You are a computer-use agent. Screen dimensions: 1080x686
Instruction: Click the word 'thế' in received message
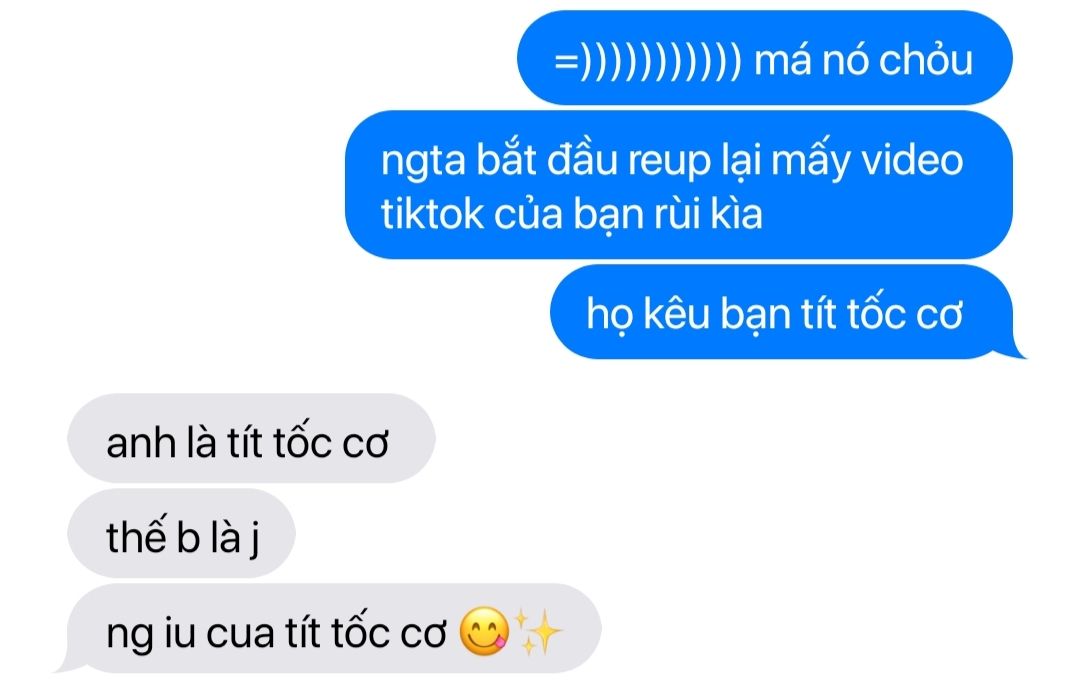coord(136,537)
